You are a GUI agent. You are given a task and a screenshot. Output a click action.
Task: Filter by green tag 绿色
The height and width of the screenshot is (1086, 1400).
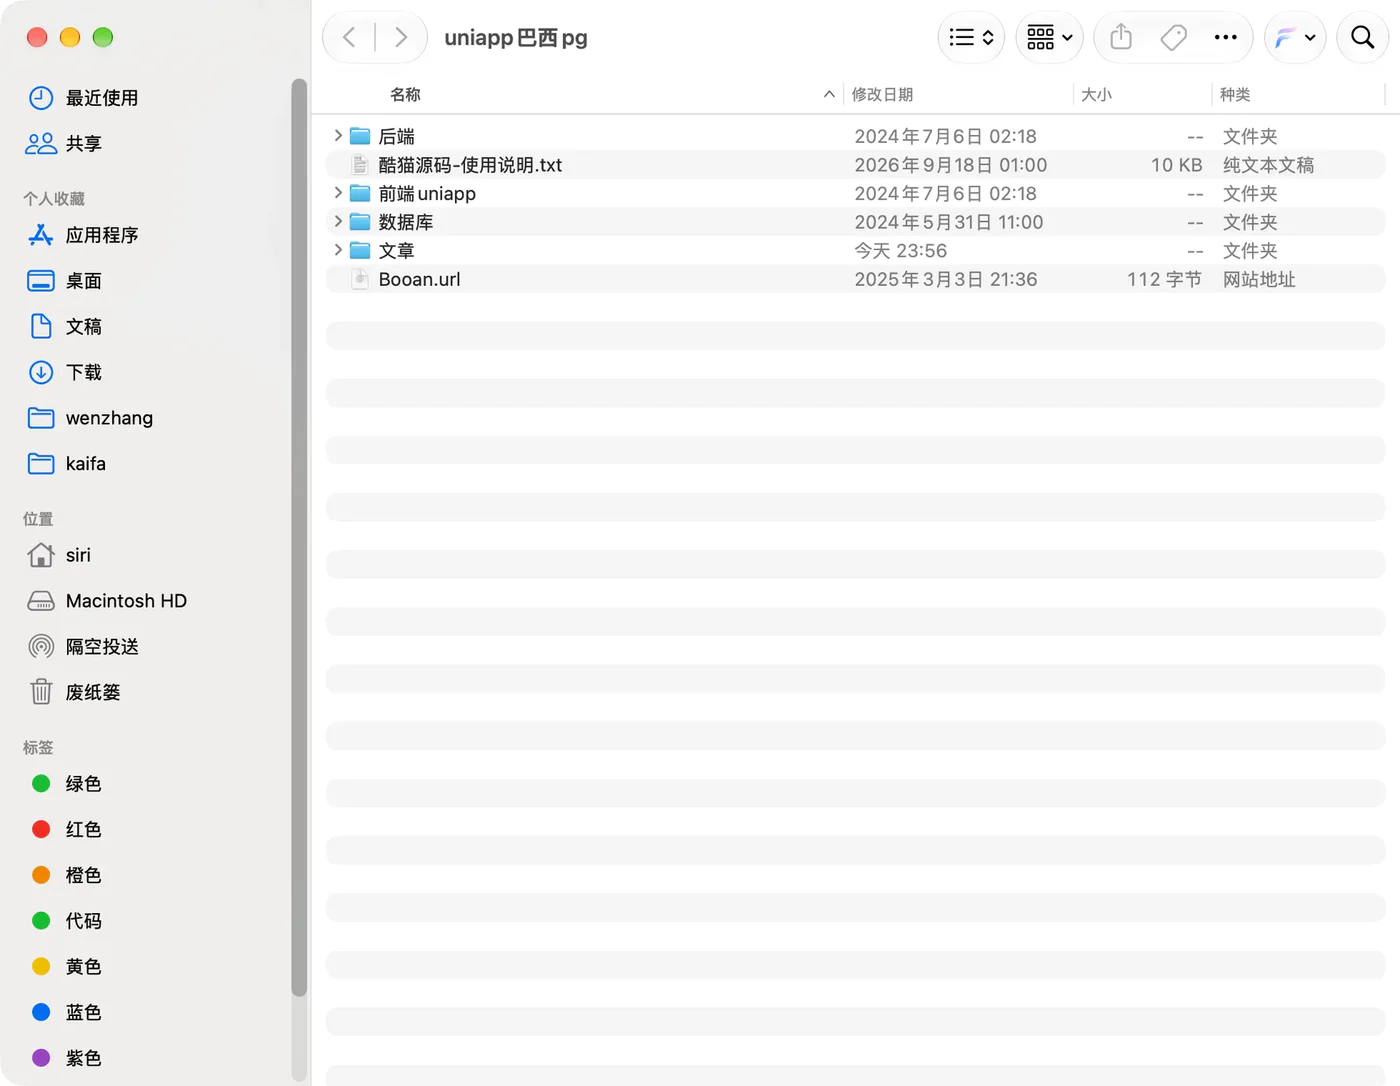tap(67, 784)
